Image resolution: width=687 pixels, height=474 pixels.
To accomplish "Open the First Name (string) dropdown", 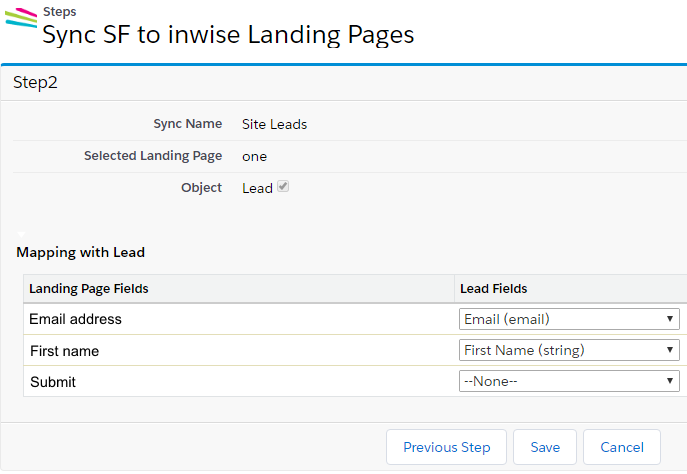I will coord(569,350).
